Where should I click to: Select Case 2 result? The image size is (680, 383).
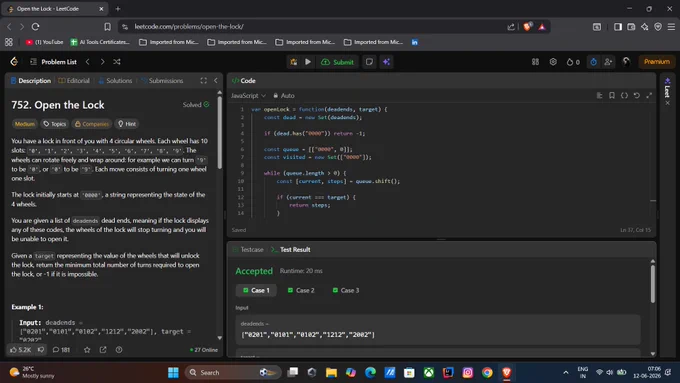point(301,290)
